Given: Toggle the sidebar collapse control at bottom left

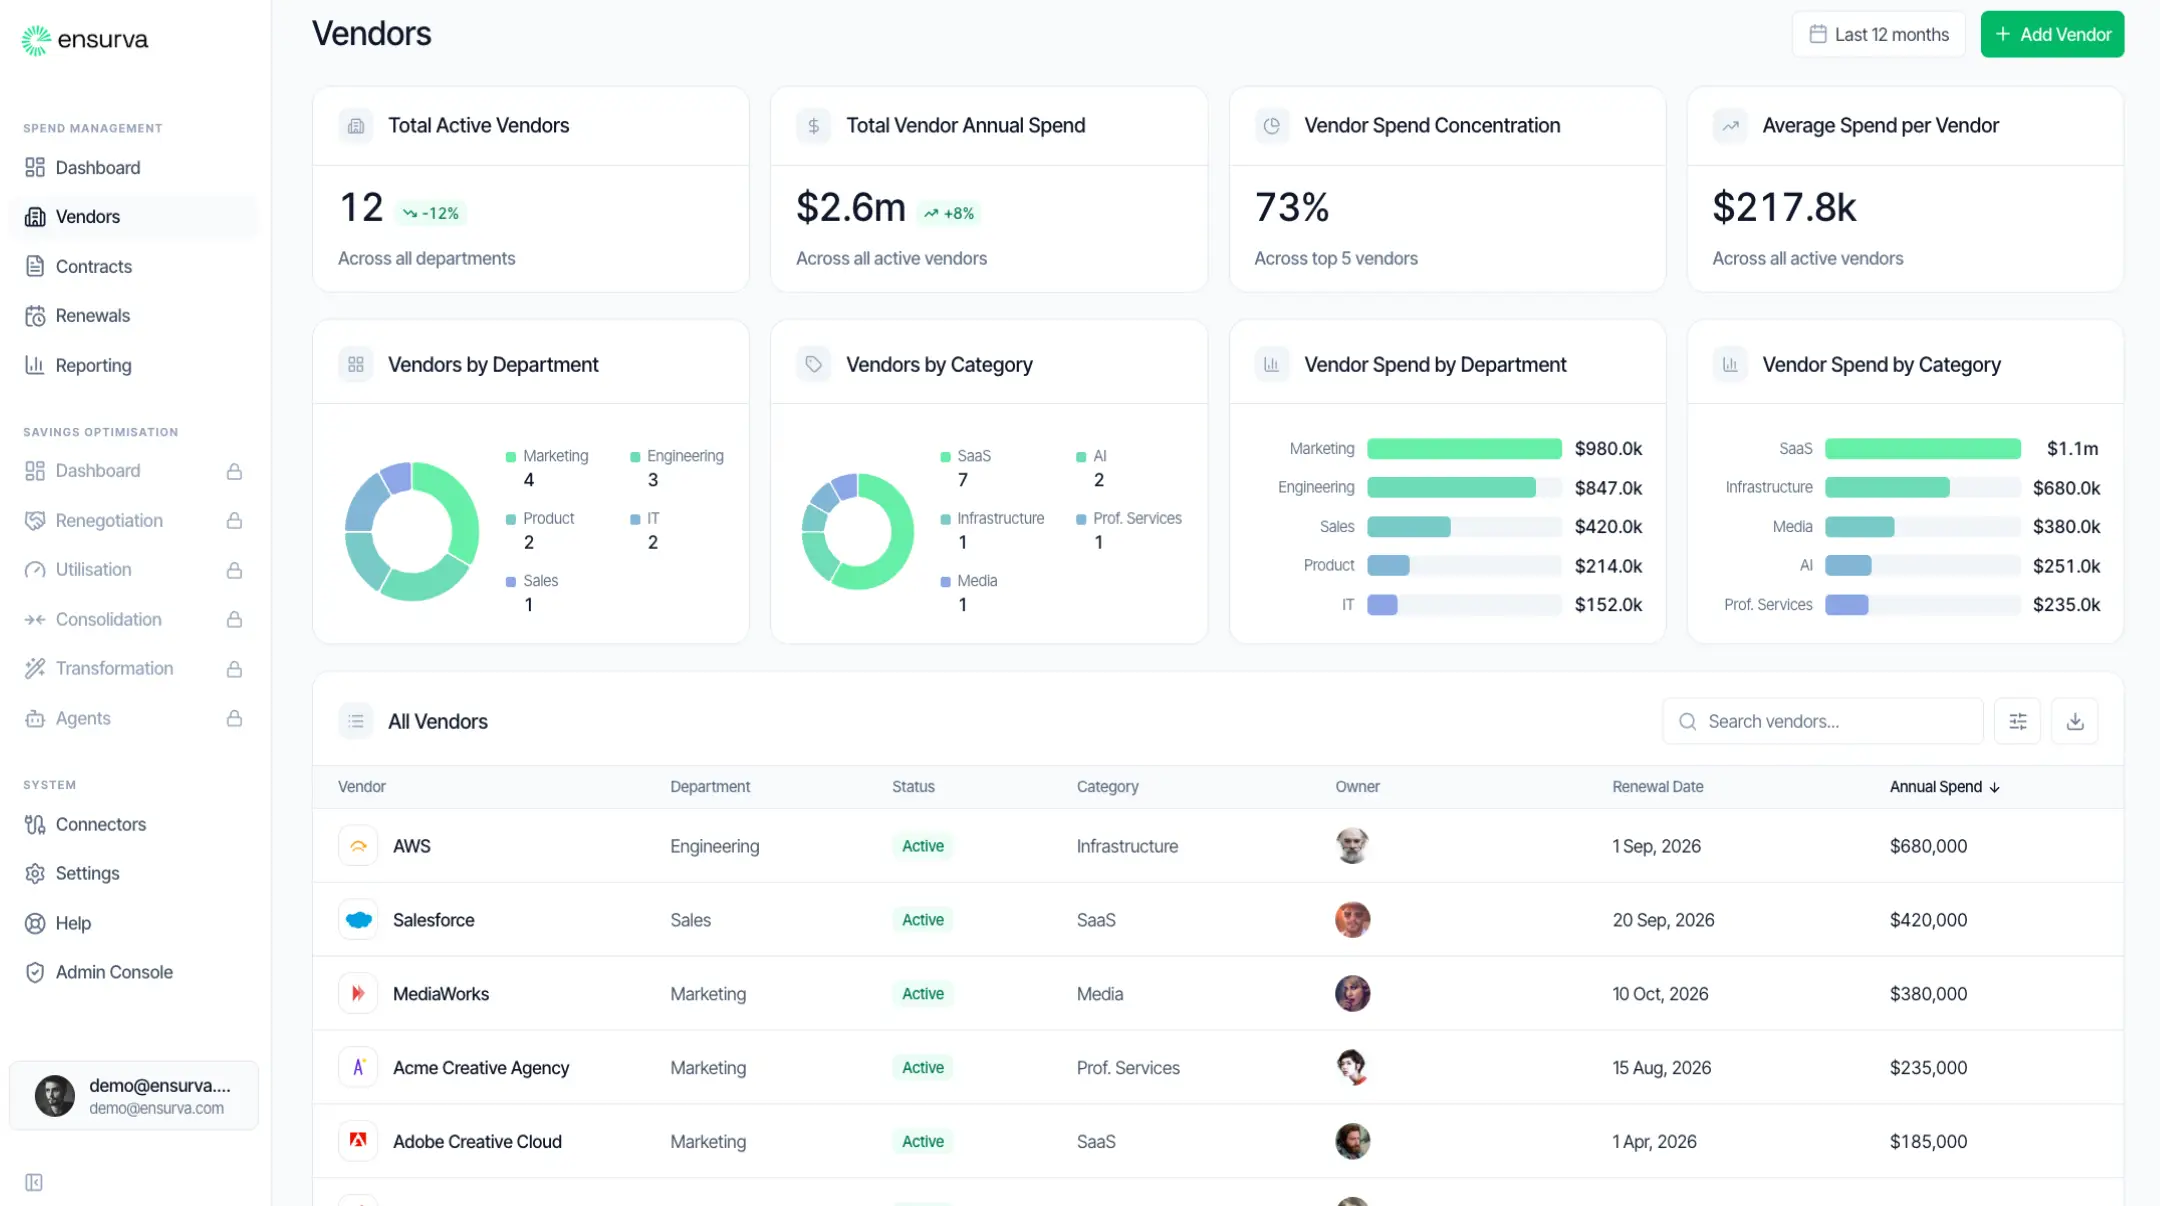Looking at the screenshot, I should [x=35, y=1181].
